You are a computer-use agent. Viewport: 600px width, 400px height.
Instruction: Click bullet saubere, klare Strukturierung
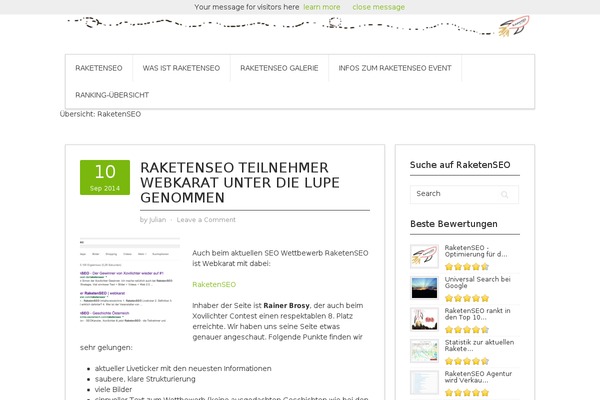[x=145, y=379]
